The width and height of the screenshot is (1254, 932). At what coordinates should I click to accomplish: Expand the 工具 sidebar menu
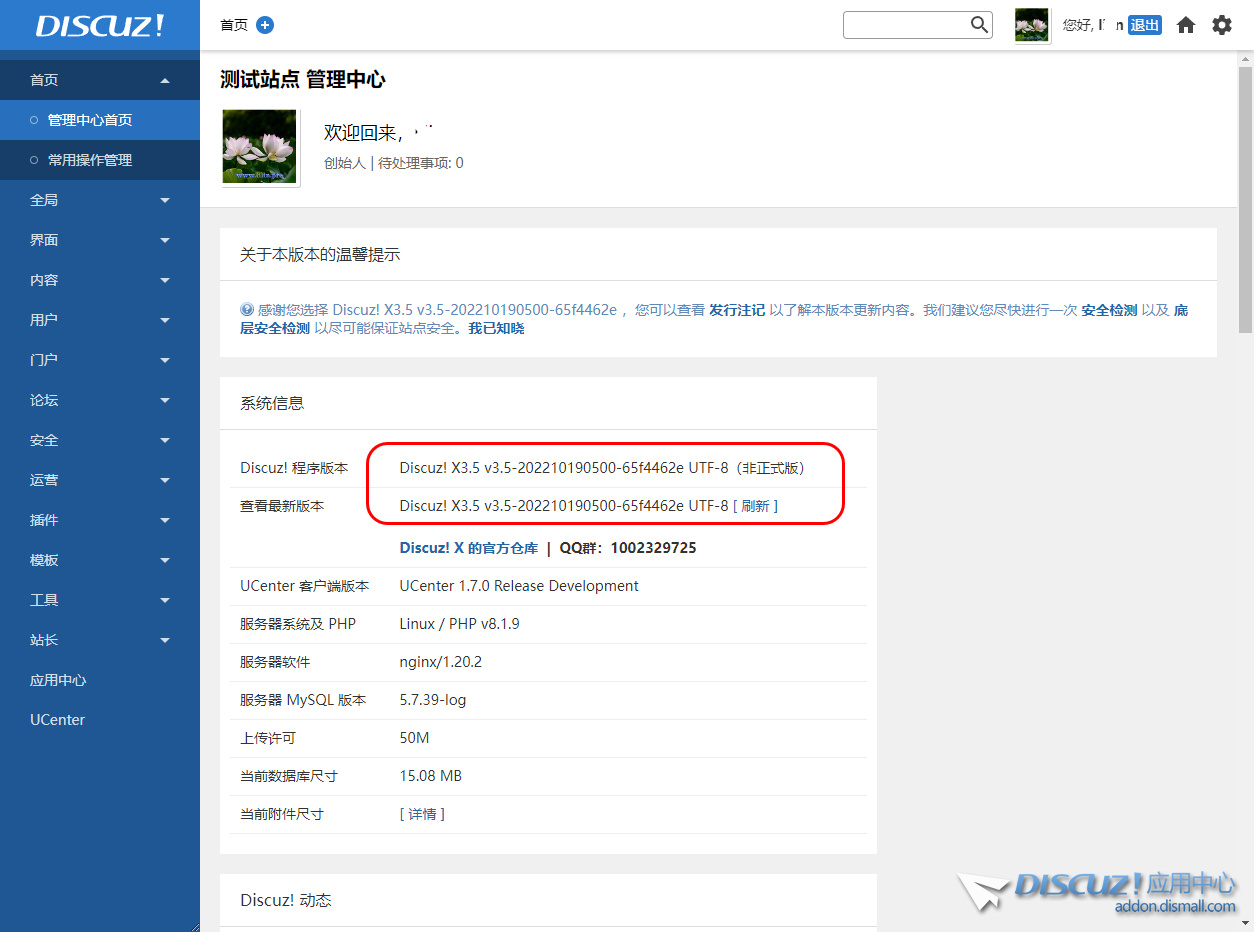100,600
